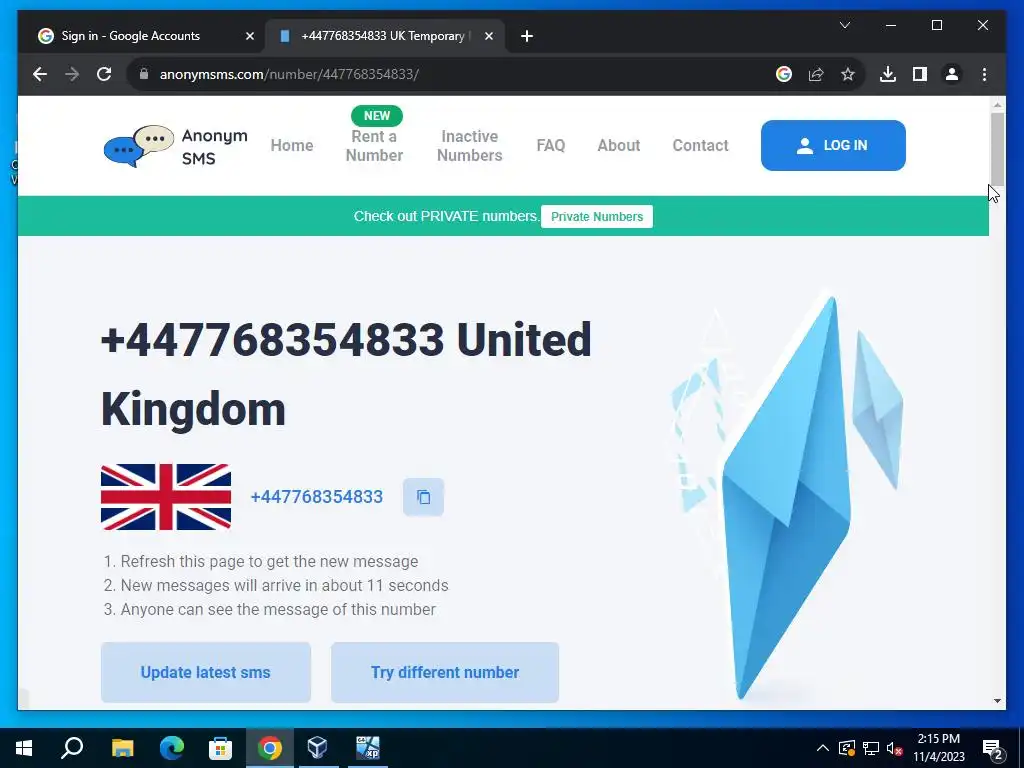The width and height of the screenshot is (1024, 768).
Task: Toggle the side panel icon
Action: pyautogui.click(x=920, y=74)
